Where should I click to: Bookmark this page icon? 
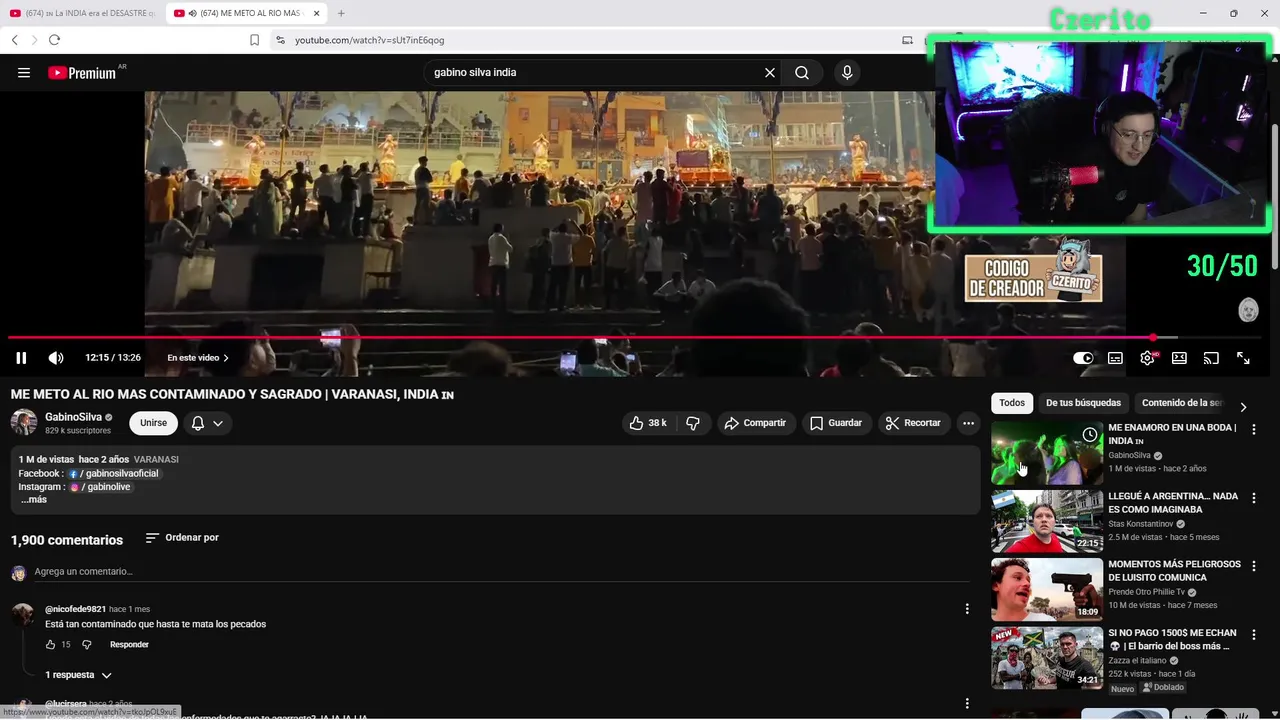point(254,40)
